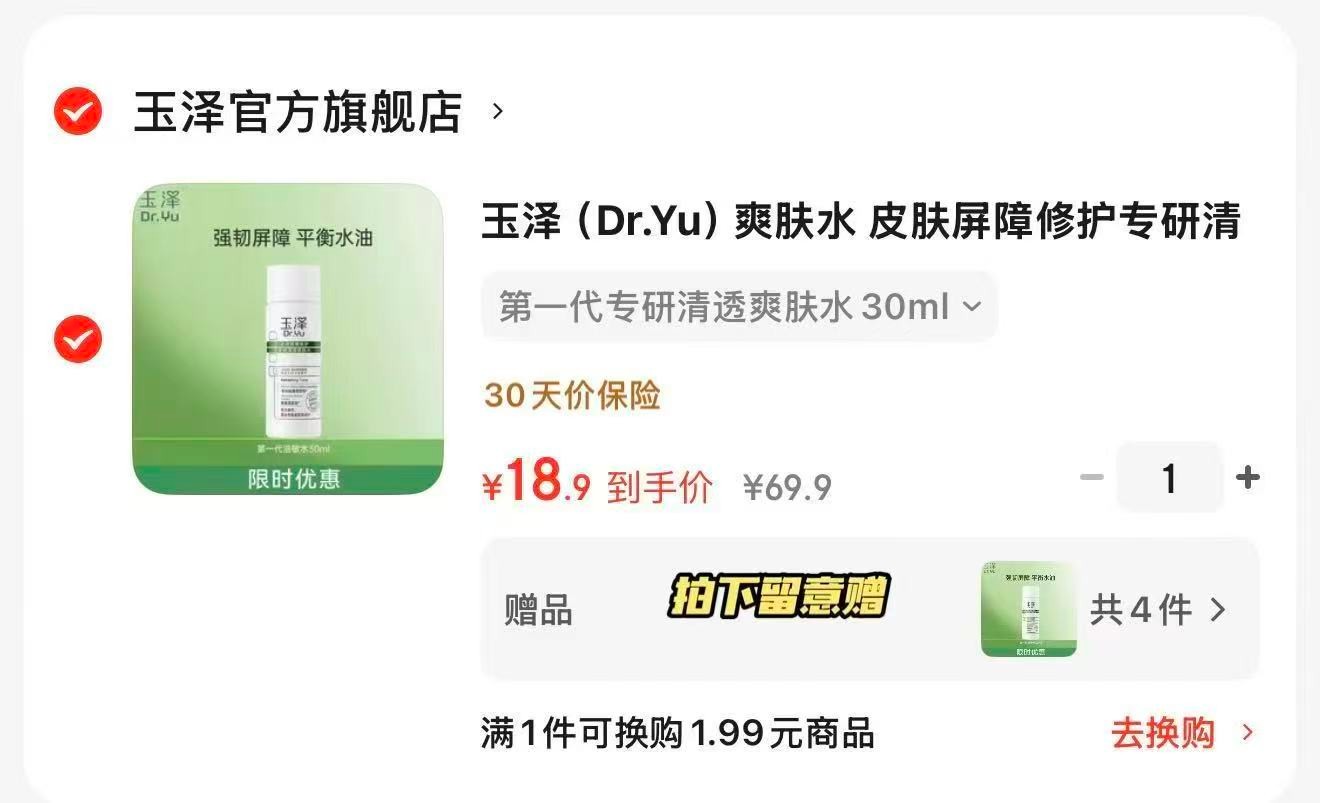Decrease quantity with the minus icon

1092,477
